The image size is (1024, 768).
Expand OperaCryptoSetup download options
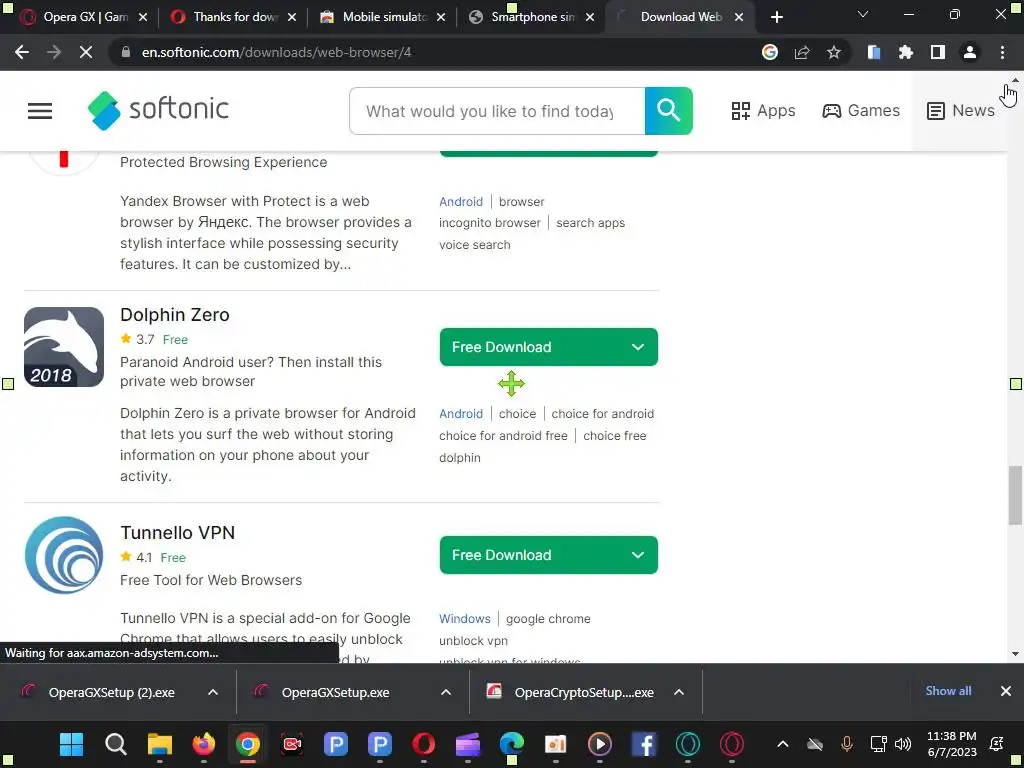[x=679, y=692]
